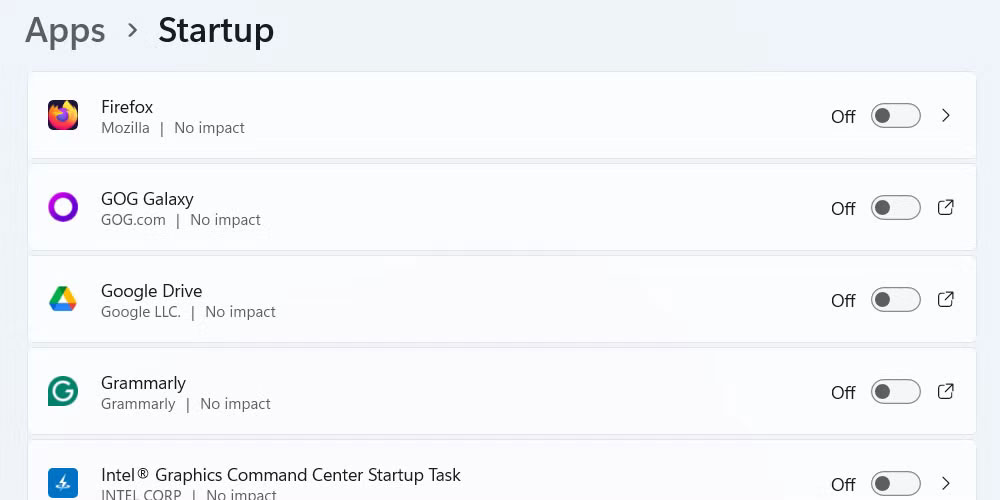Open Google Drive external link icon
The height and width of the screenshot is (500, 1000).
point(946,299)
